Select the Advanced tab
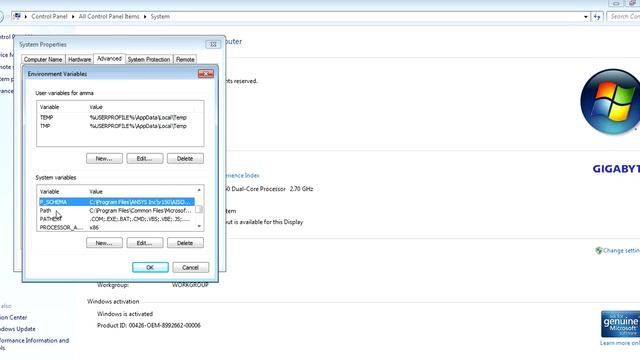The image size is (640, 360). (109, 59)
